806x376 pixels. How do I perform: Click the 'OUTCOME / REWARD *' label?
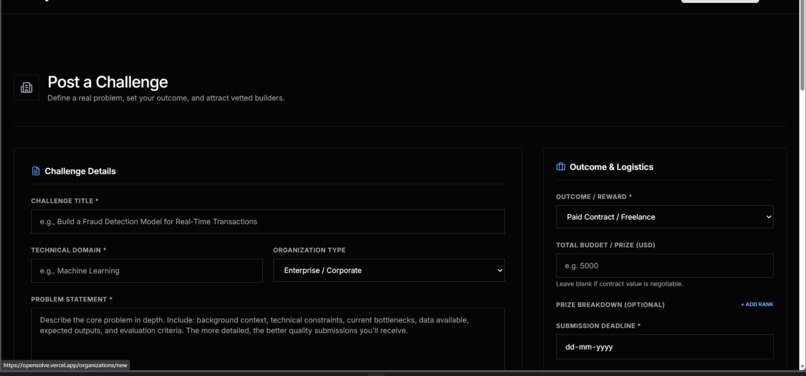coord(594,196)
